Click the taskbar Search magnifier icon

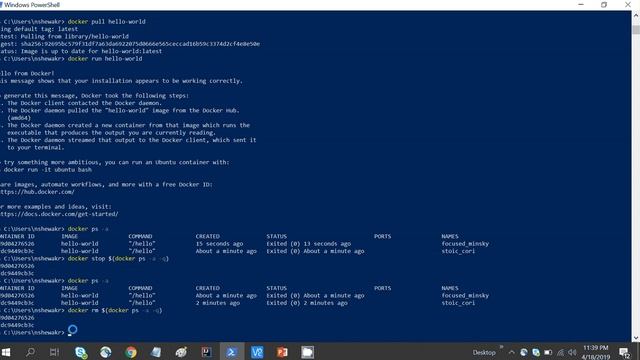click(x=30, y=352)
